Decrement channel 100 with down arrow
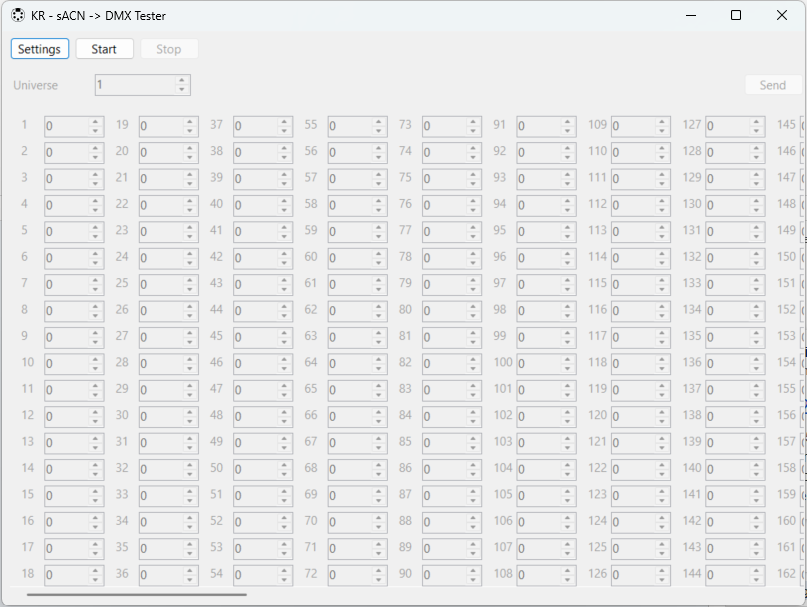The height and width of the screenshot is (607, 807). (568, 368)
